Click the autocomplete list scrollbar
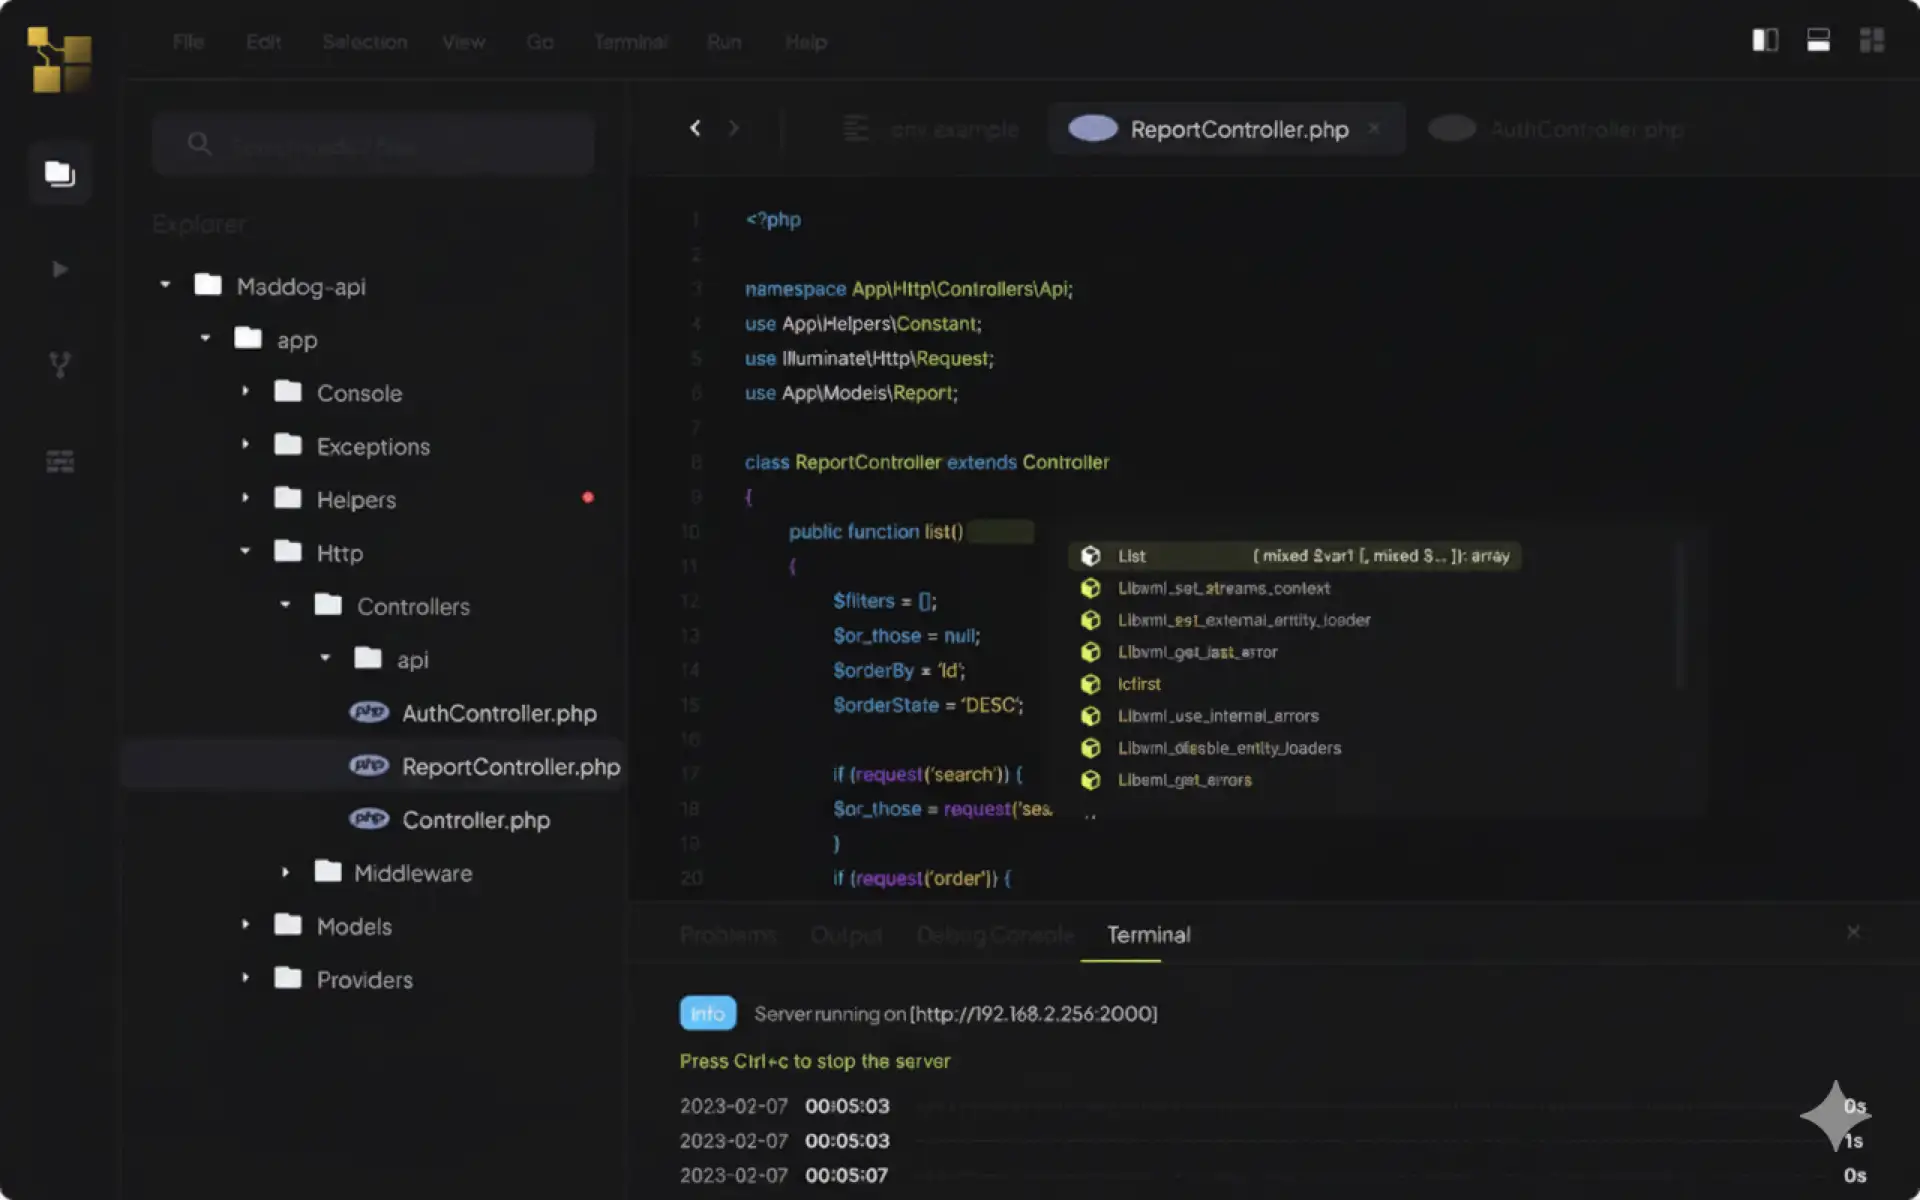Viewport: 1920px width, 1200px height. click(x=1681, y=615)
